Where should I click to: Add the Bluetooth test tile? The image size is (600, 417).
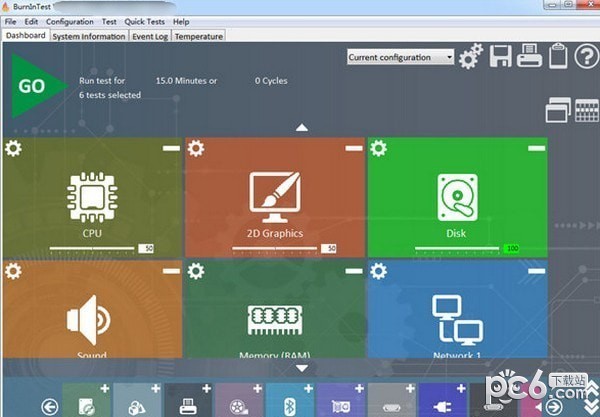290,400
